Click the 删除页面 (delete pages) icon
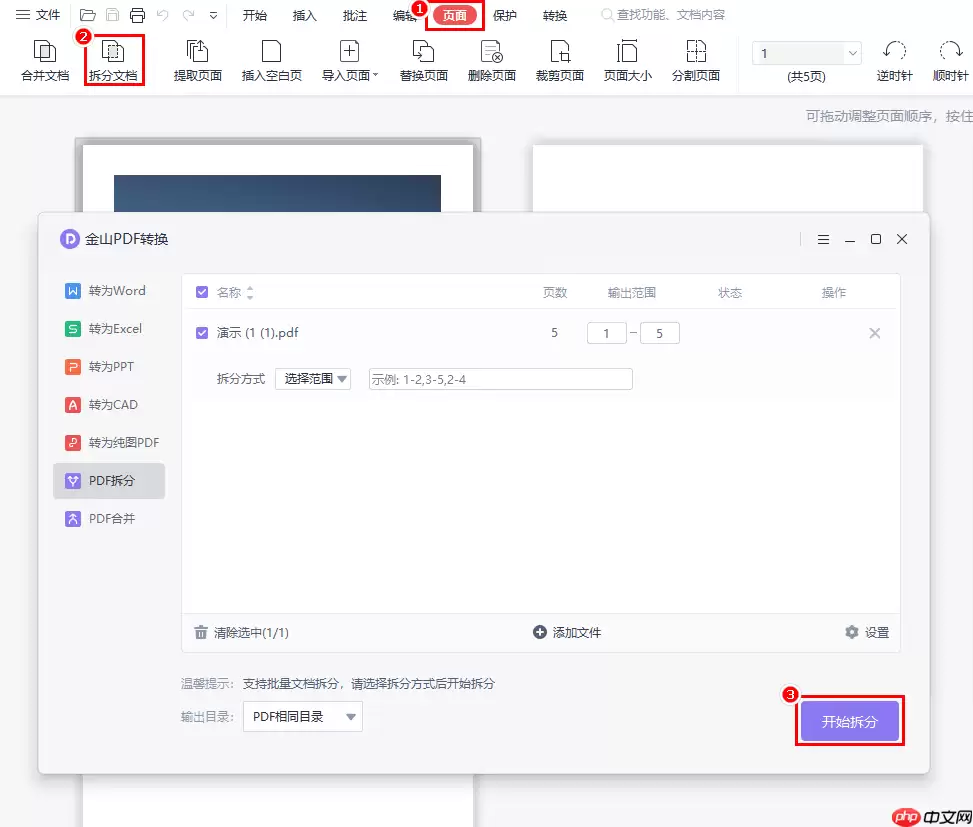The width and height of the screenshot is (973, 827). tap(492, 60)
